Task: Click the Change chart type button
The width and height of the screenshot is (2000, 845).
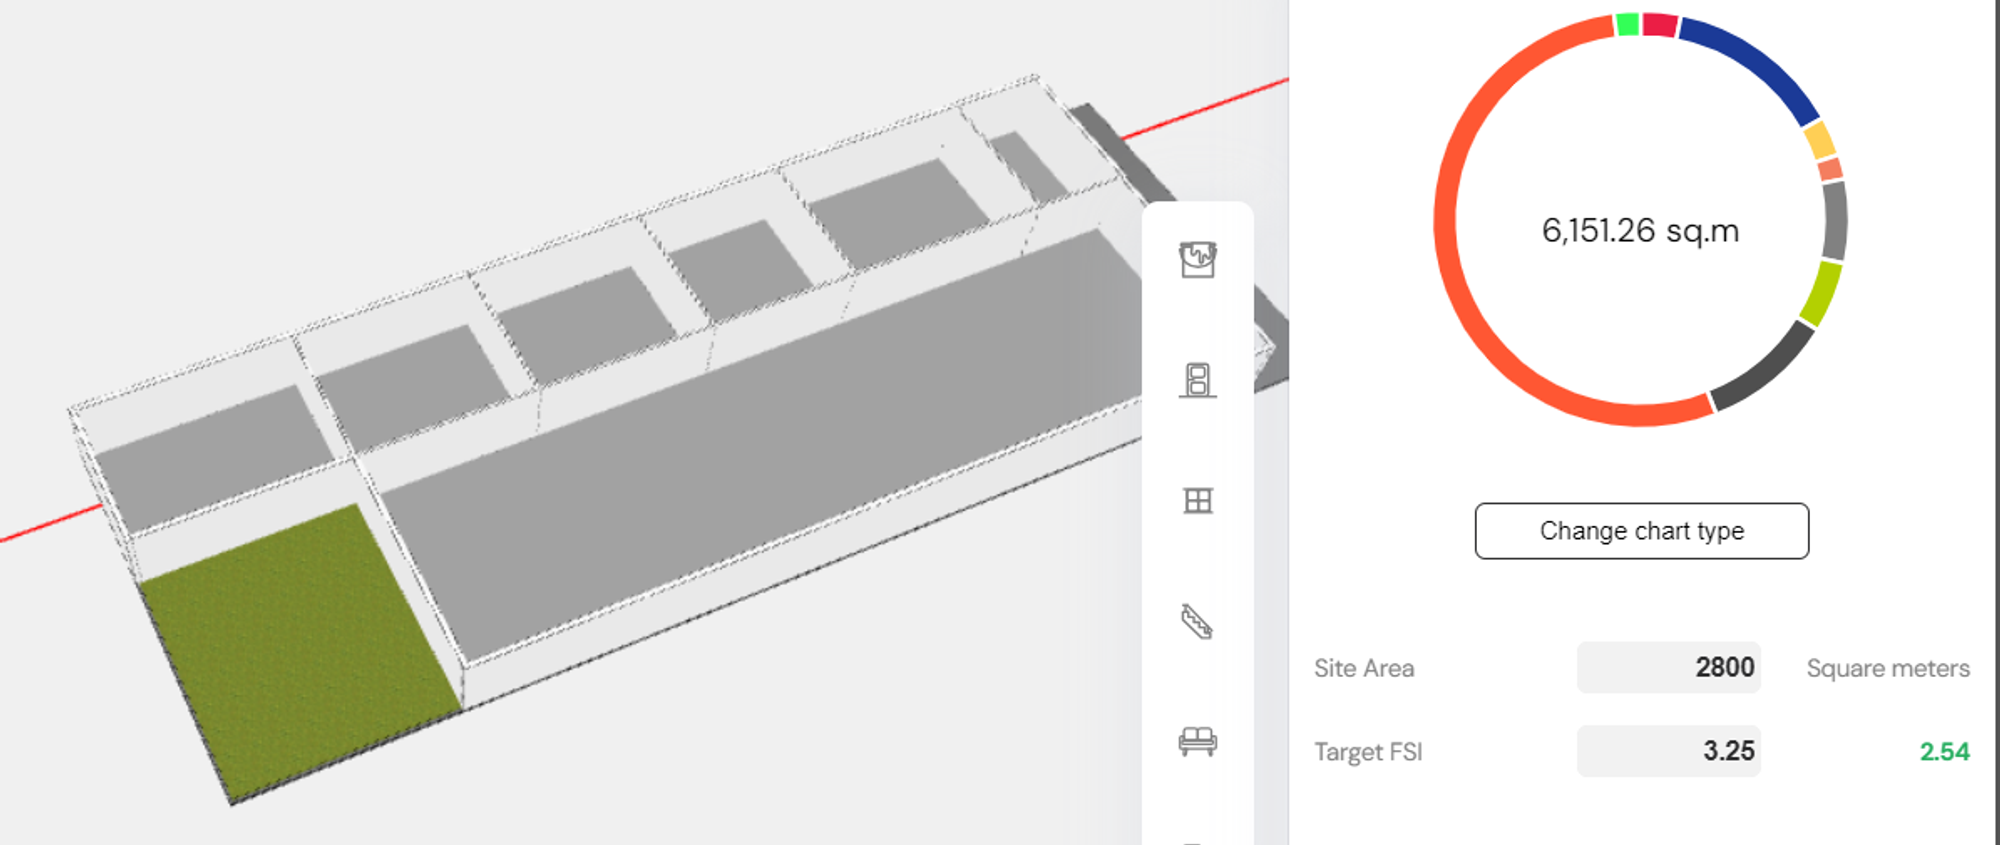Action: [x=1641, y=531]
